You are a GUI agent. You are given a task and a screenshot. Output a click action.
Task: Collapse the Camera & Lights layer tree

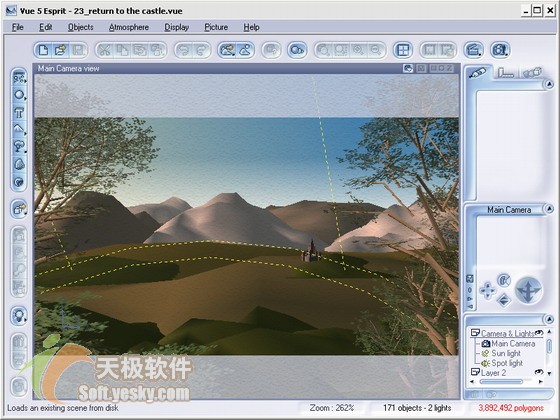[x=475, y=333]
